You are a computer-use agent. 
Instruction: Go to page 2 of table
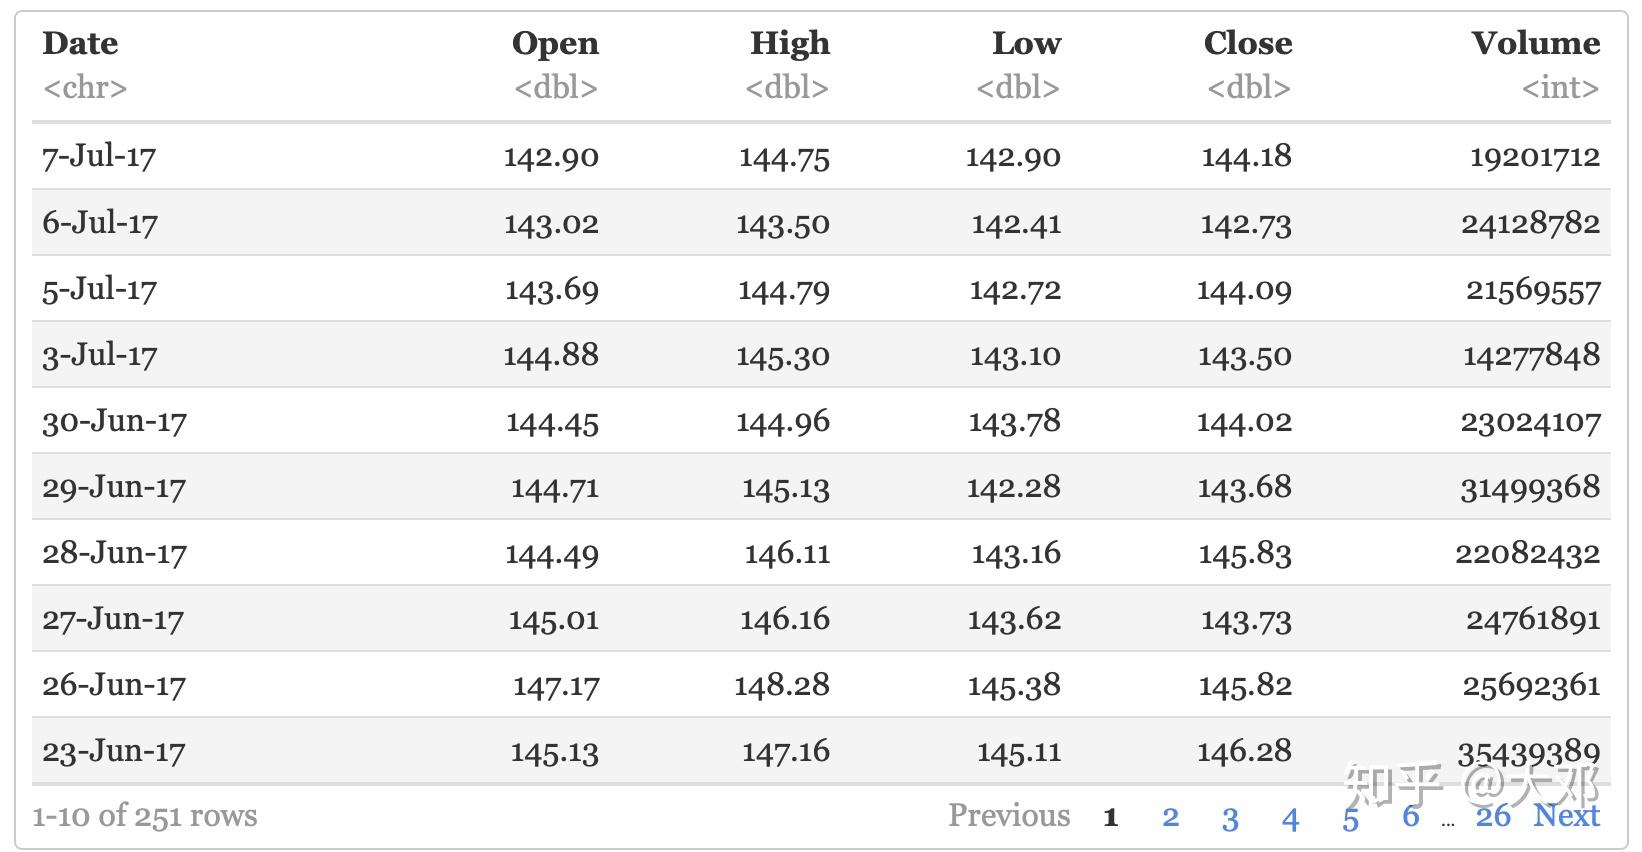click(x=1170, y=817)
